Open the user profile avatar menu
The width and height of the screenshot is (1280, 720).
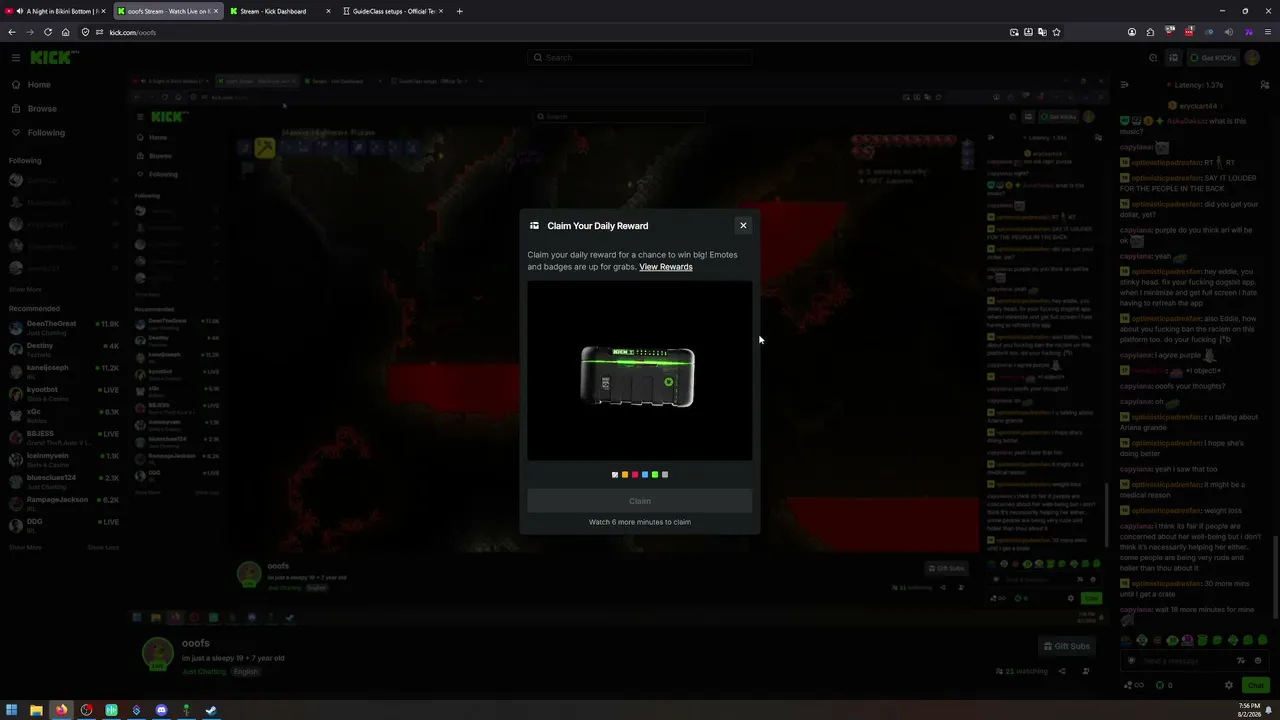(1252, 58)
